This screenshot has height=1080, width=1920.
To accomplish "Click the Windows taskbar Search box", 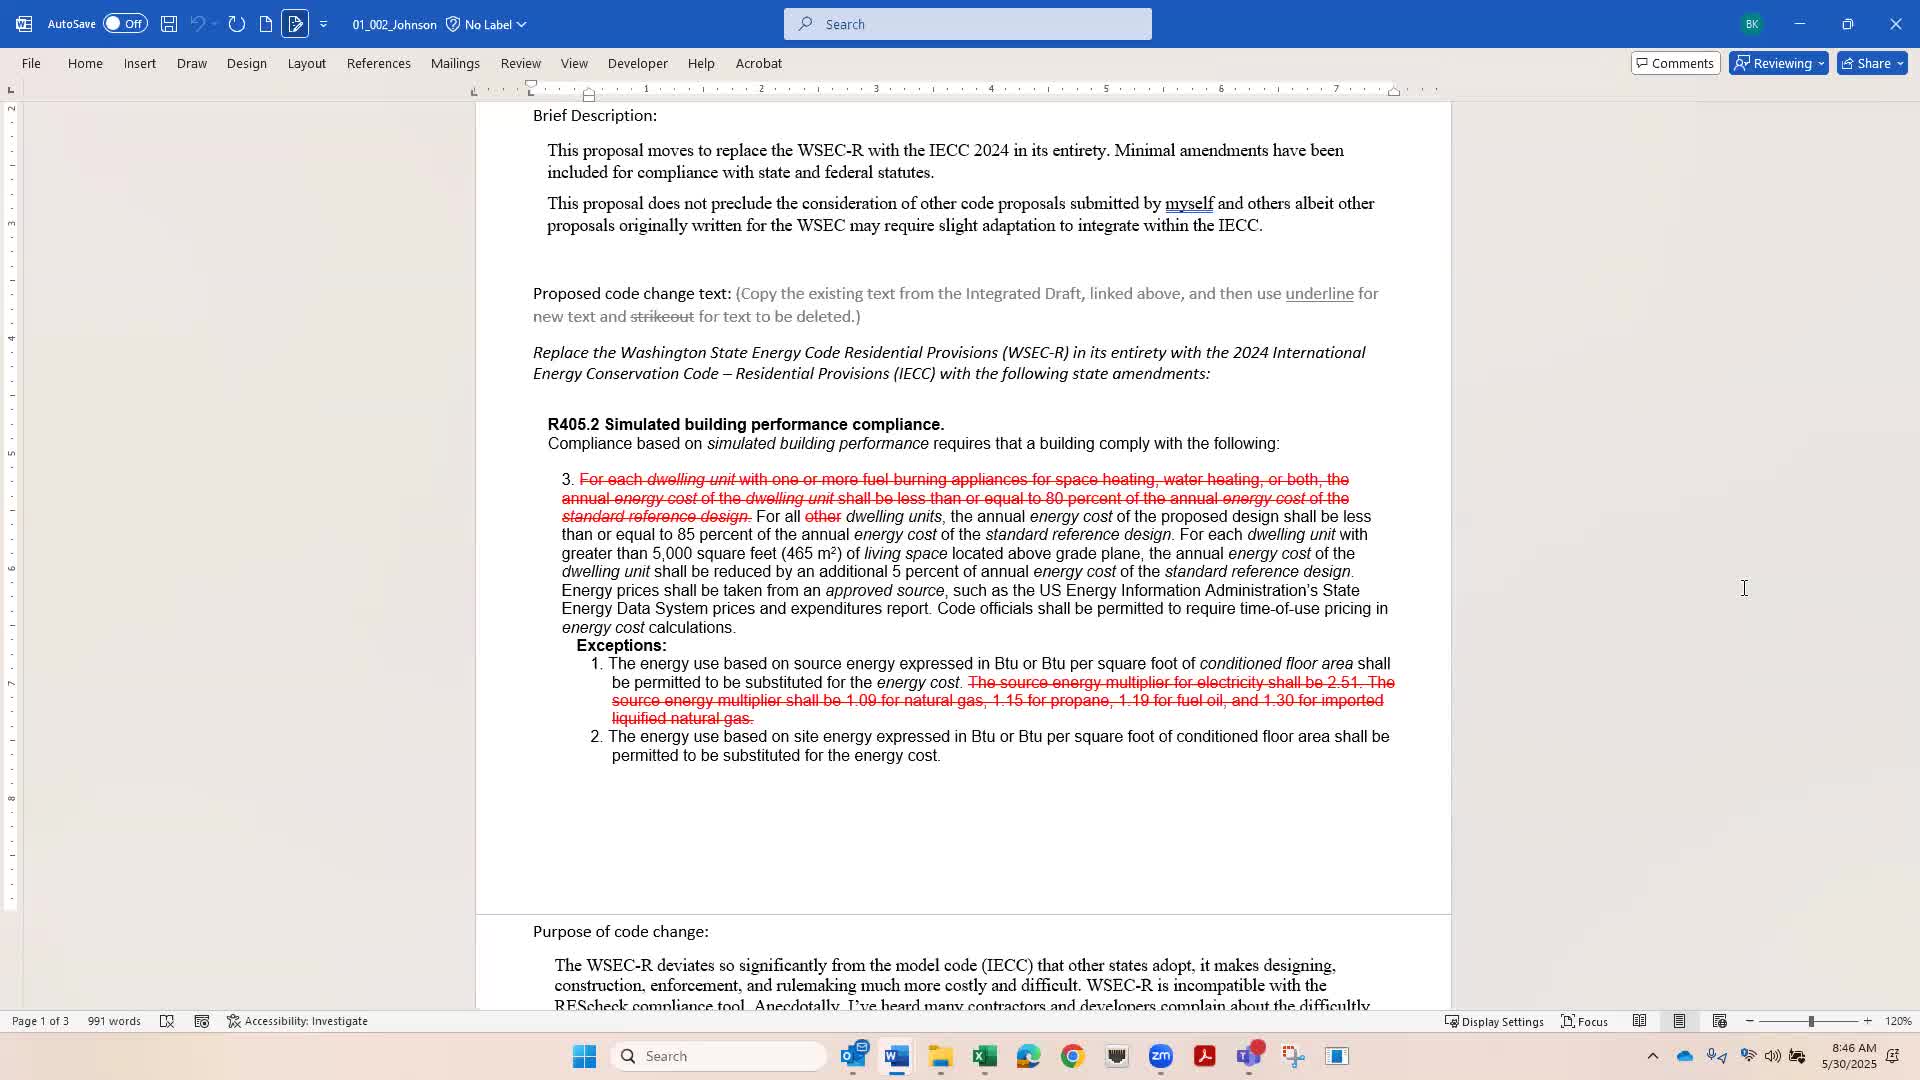I will 718,1056.
